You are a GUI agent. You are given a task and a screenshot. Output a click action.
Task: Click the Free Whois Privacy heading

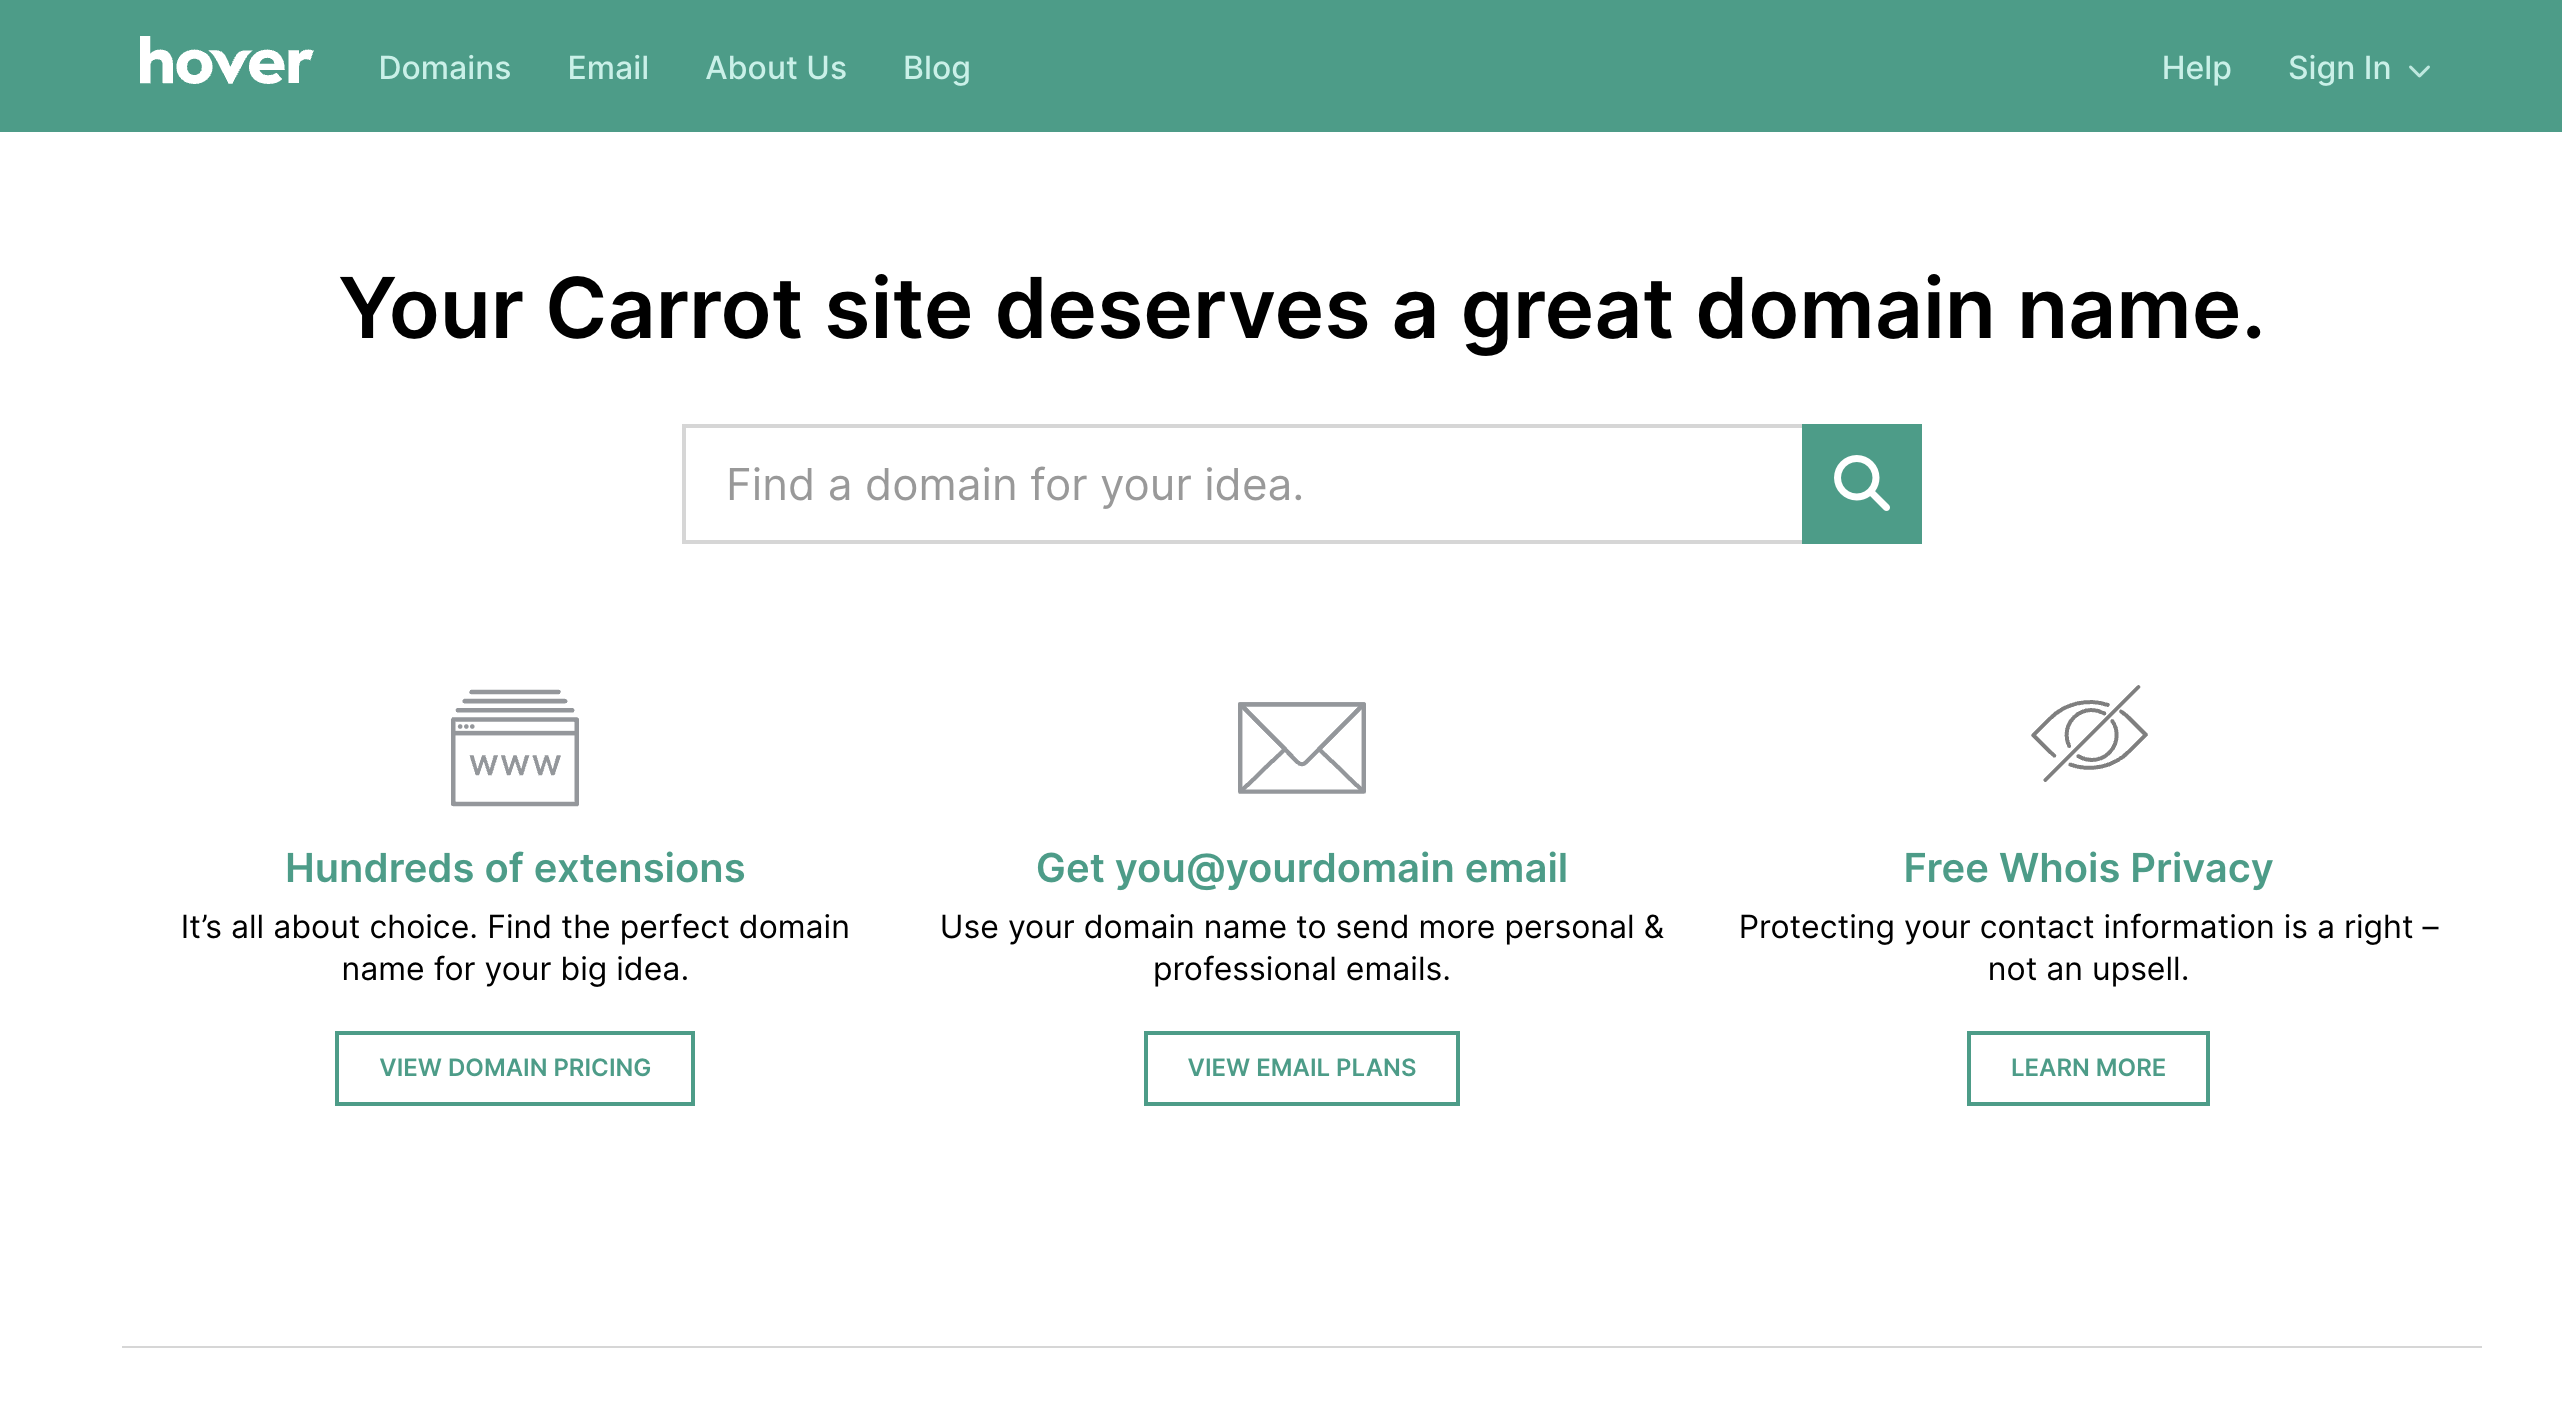point(2088,868)
